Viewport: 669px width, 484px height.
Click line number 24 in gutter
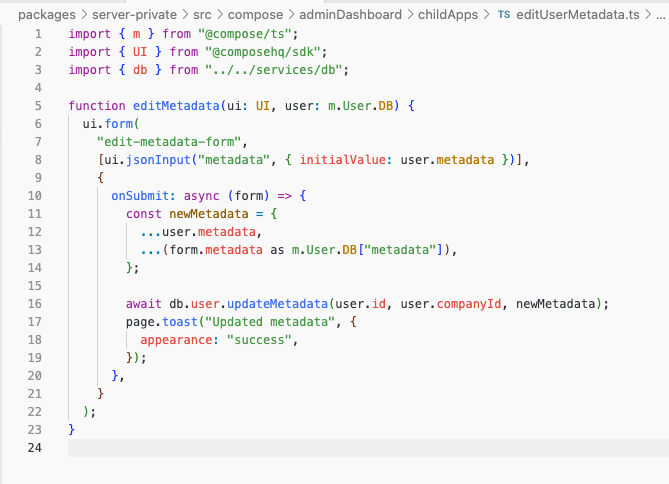click(35, 447)
